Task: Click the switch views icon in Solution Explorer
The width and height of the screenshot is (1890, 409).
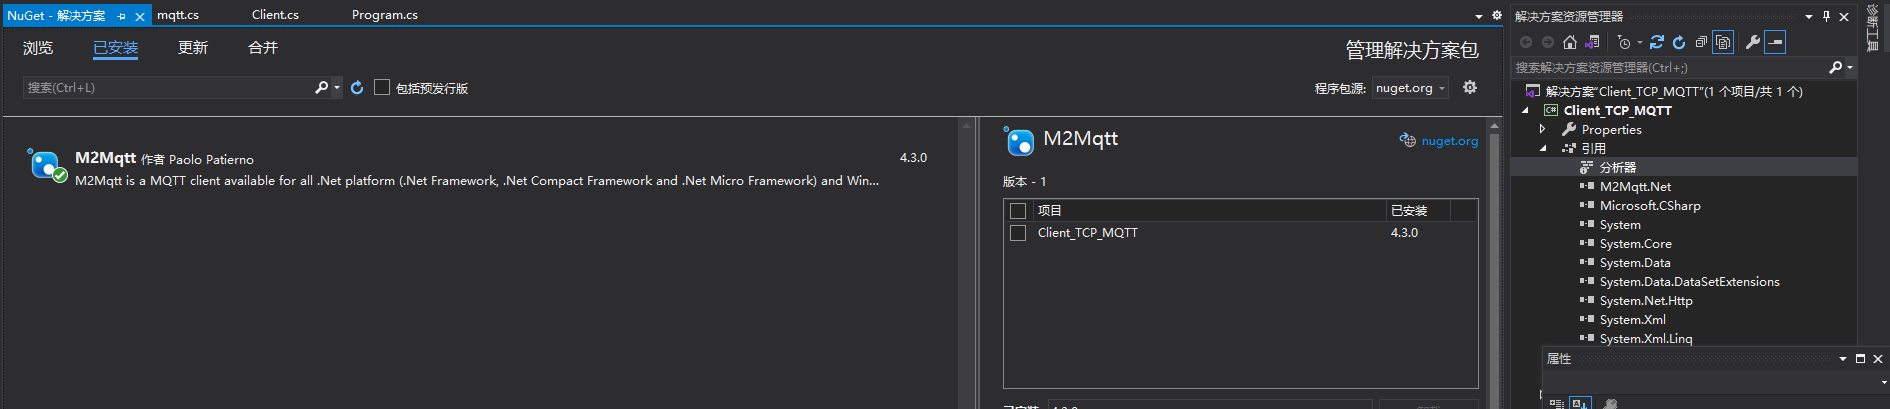Action: 1593,42
